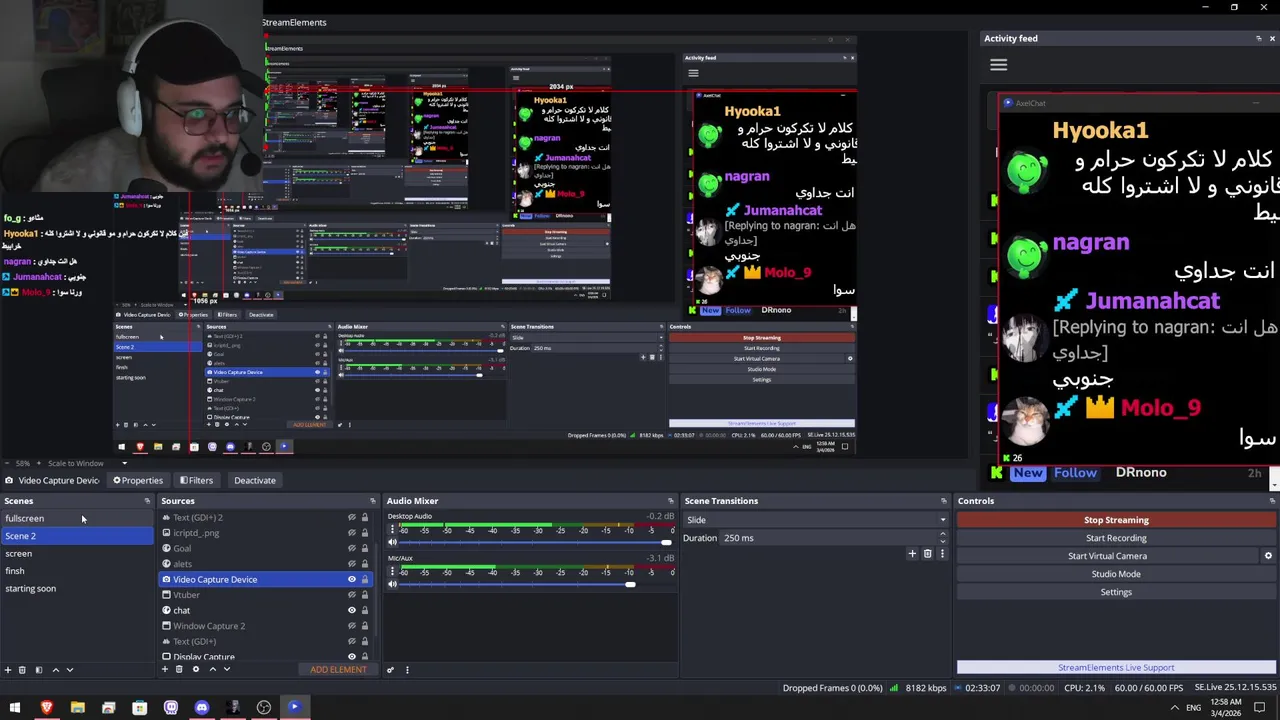This screenshot has width=1280, height=720.
Task: Hide the chat source
Action: click(x=351, y=611)
